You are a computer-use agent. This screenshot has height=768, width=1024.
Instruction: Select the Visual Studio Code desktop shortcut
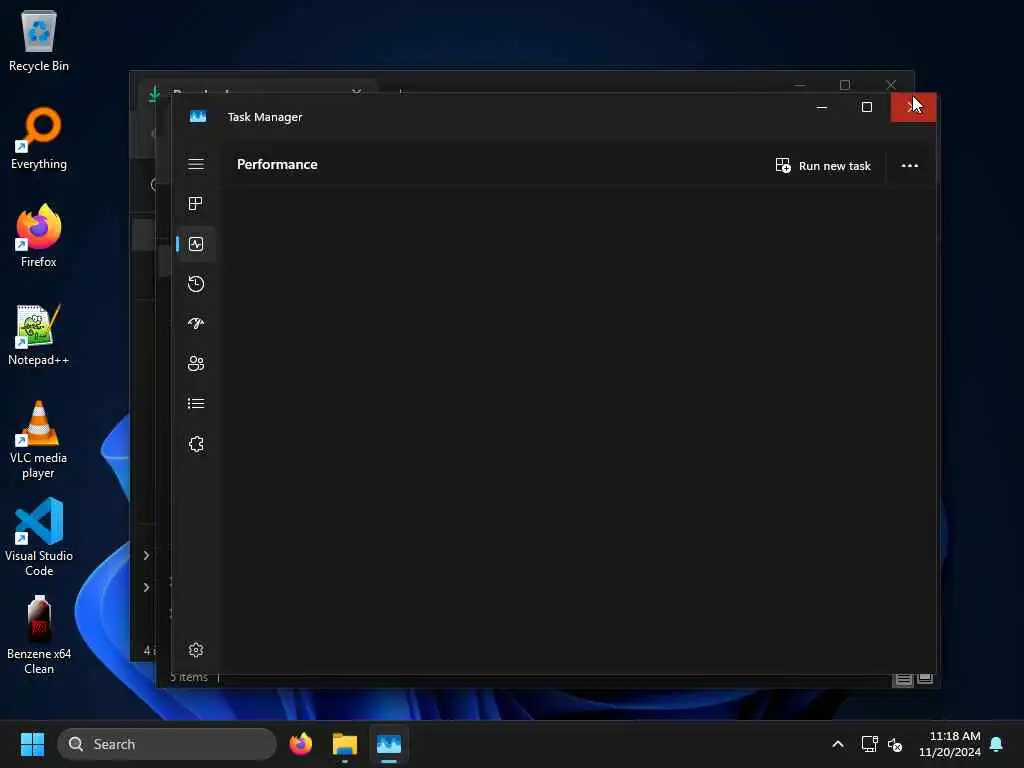(x=39, y=537)
